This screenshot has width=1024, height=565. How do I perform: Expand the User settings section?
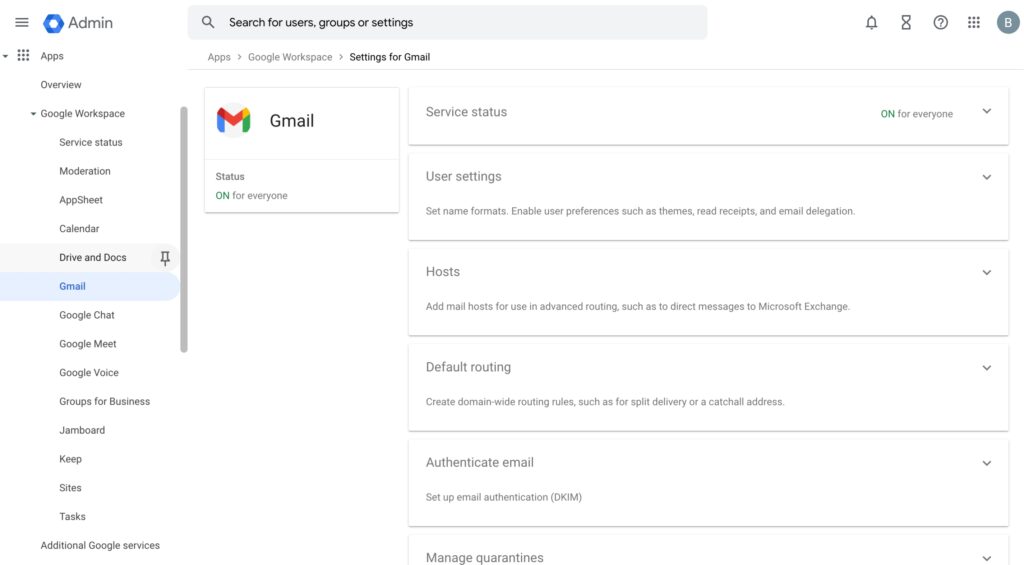(986, 177)
